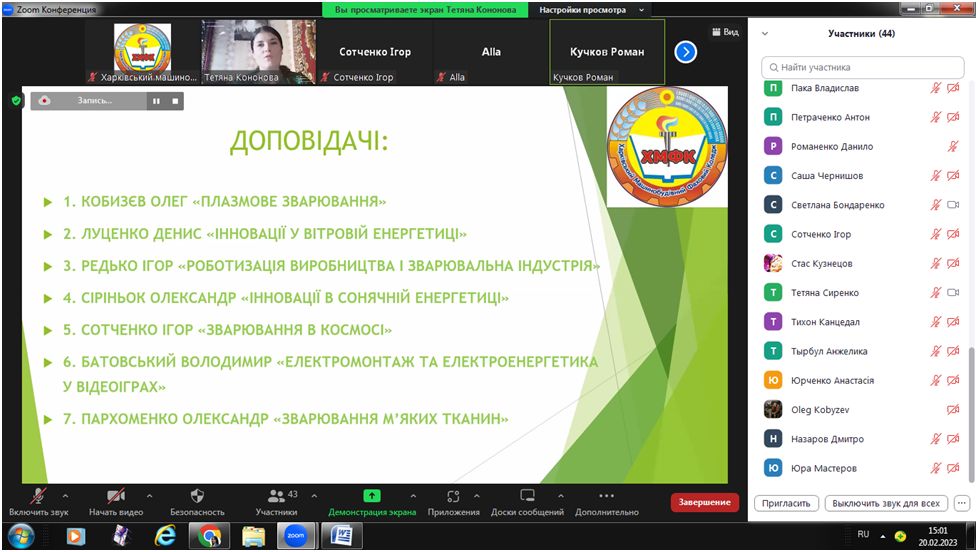978x552 pixels.
Task: Stop the recording
Action: (175, 100)
